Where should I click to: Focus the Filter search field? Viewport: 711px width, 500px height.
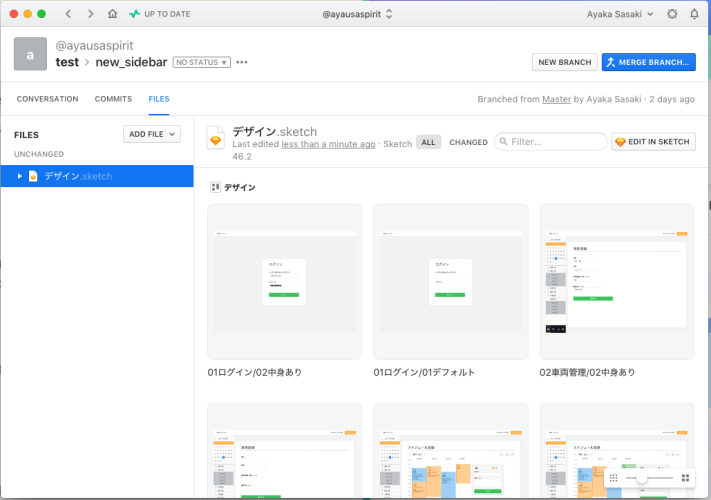pyautogui.click(x=550, y=142)
